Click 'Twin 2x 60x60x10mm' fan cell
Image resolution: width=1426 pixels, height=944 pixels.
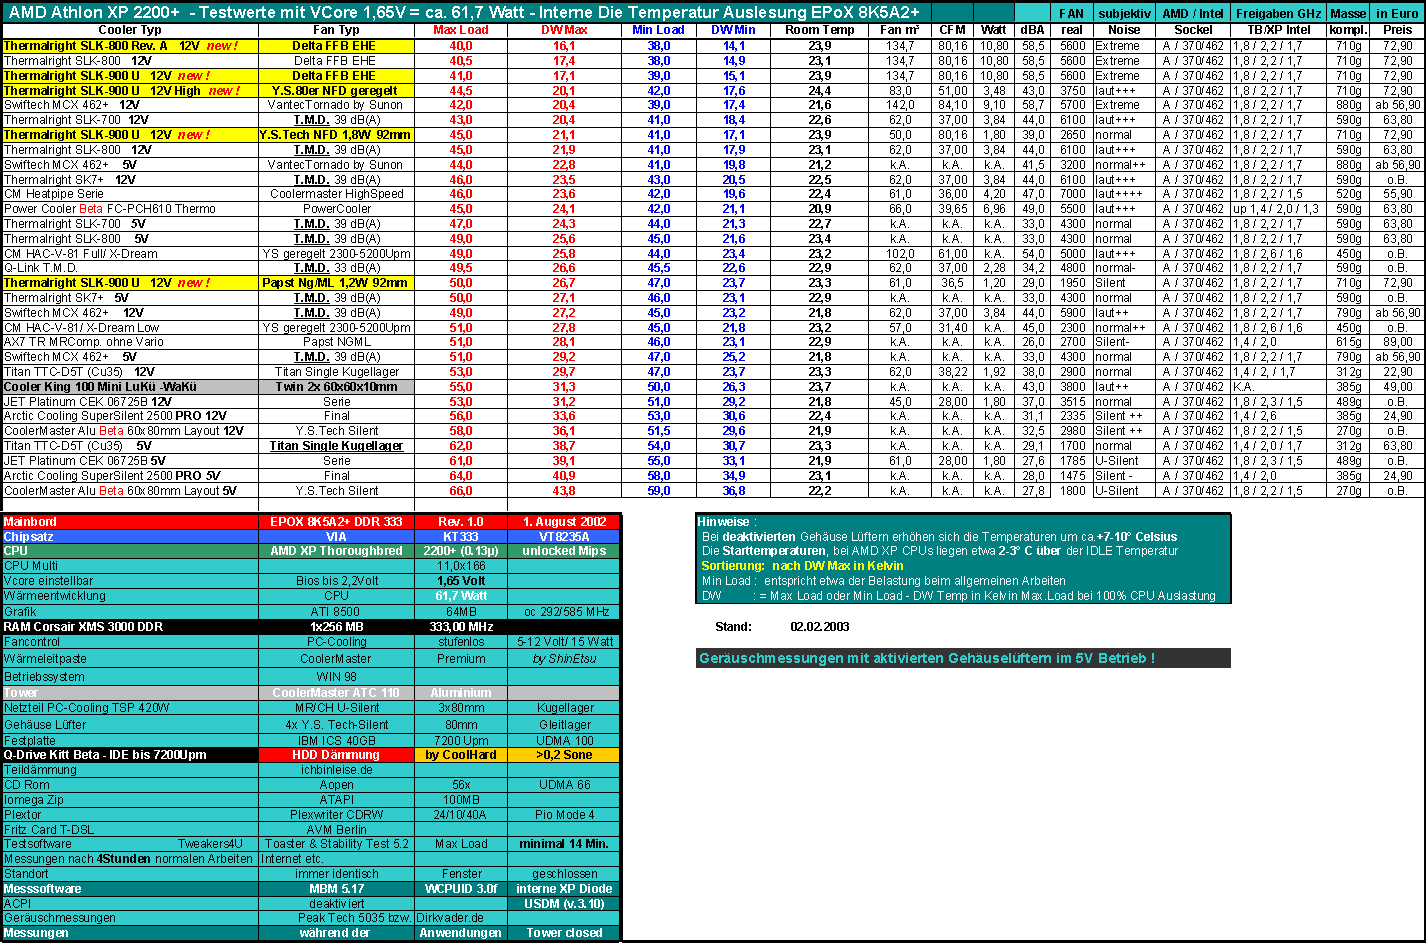click(x=336, y=387)
